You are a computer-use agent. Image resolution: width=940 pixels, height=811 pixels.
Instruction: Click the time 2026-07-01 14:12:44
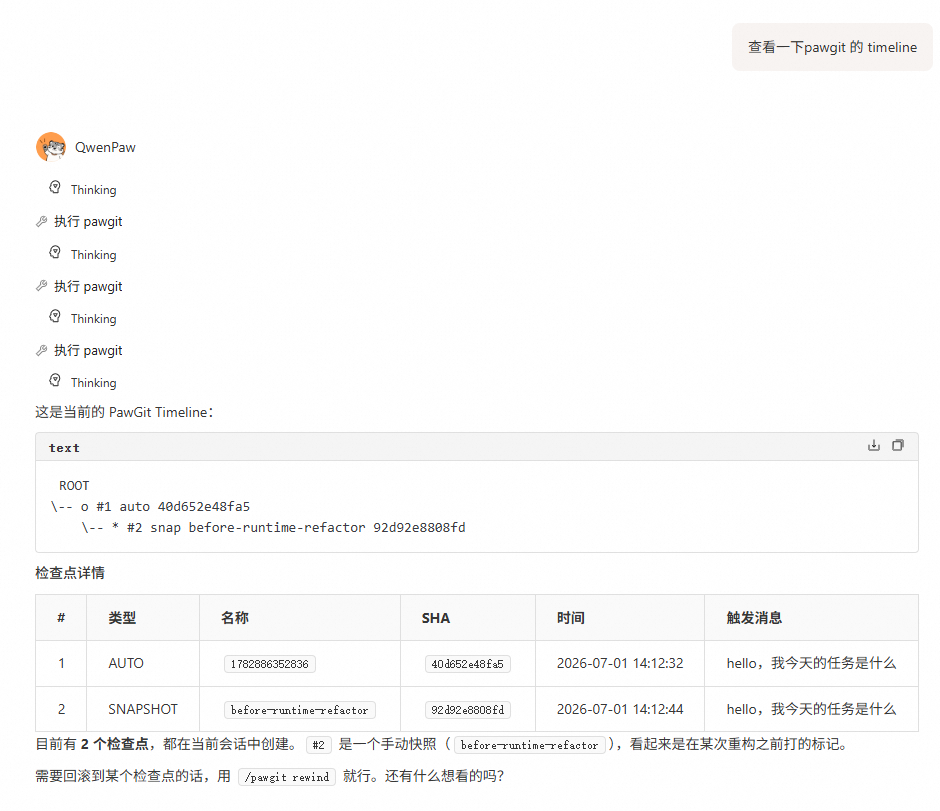[620, 710]
